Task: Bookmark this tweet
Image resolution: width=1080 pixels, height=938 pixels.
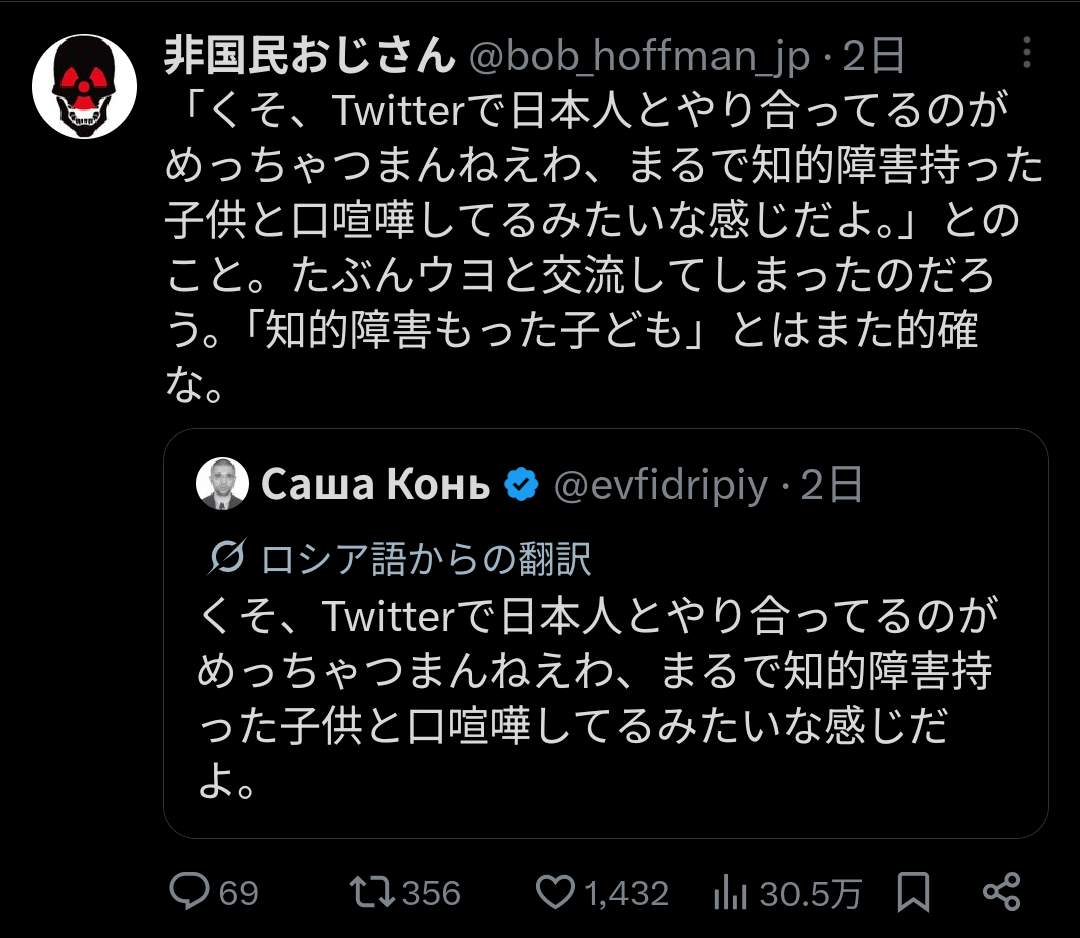Action: click(912, 891)
